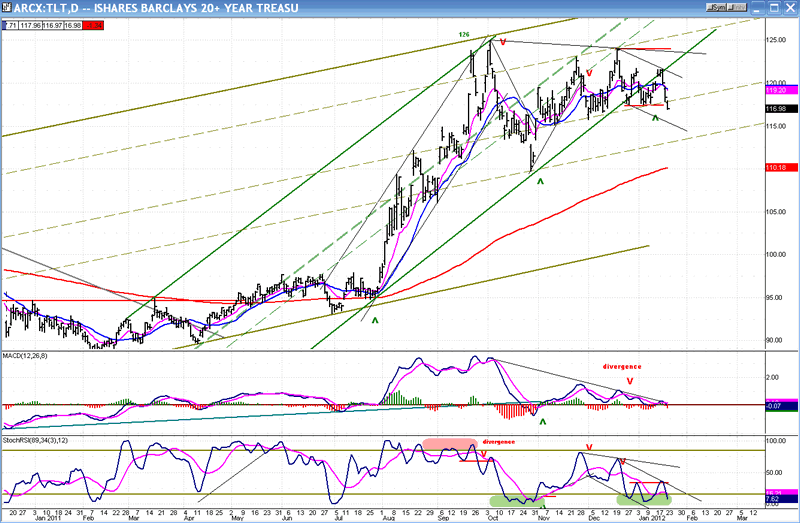Viewport: 800px width, 523px height.
Task: Click the red -1.34 net change box
Action: click(93, 25)
